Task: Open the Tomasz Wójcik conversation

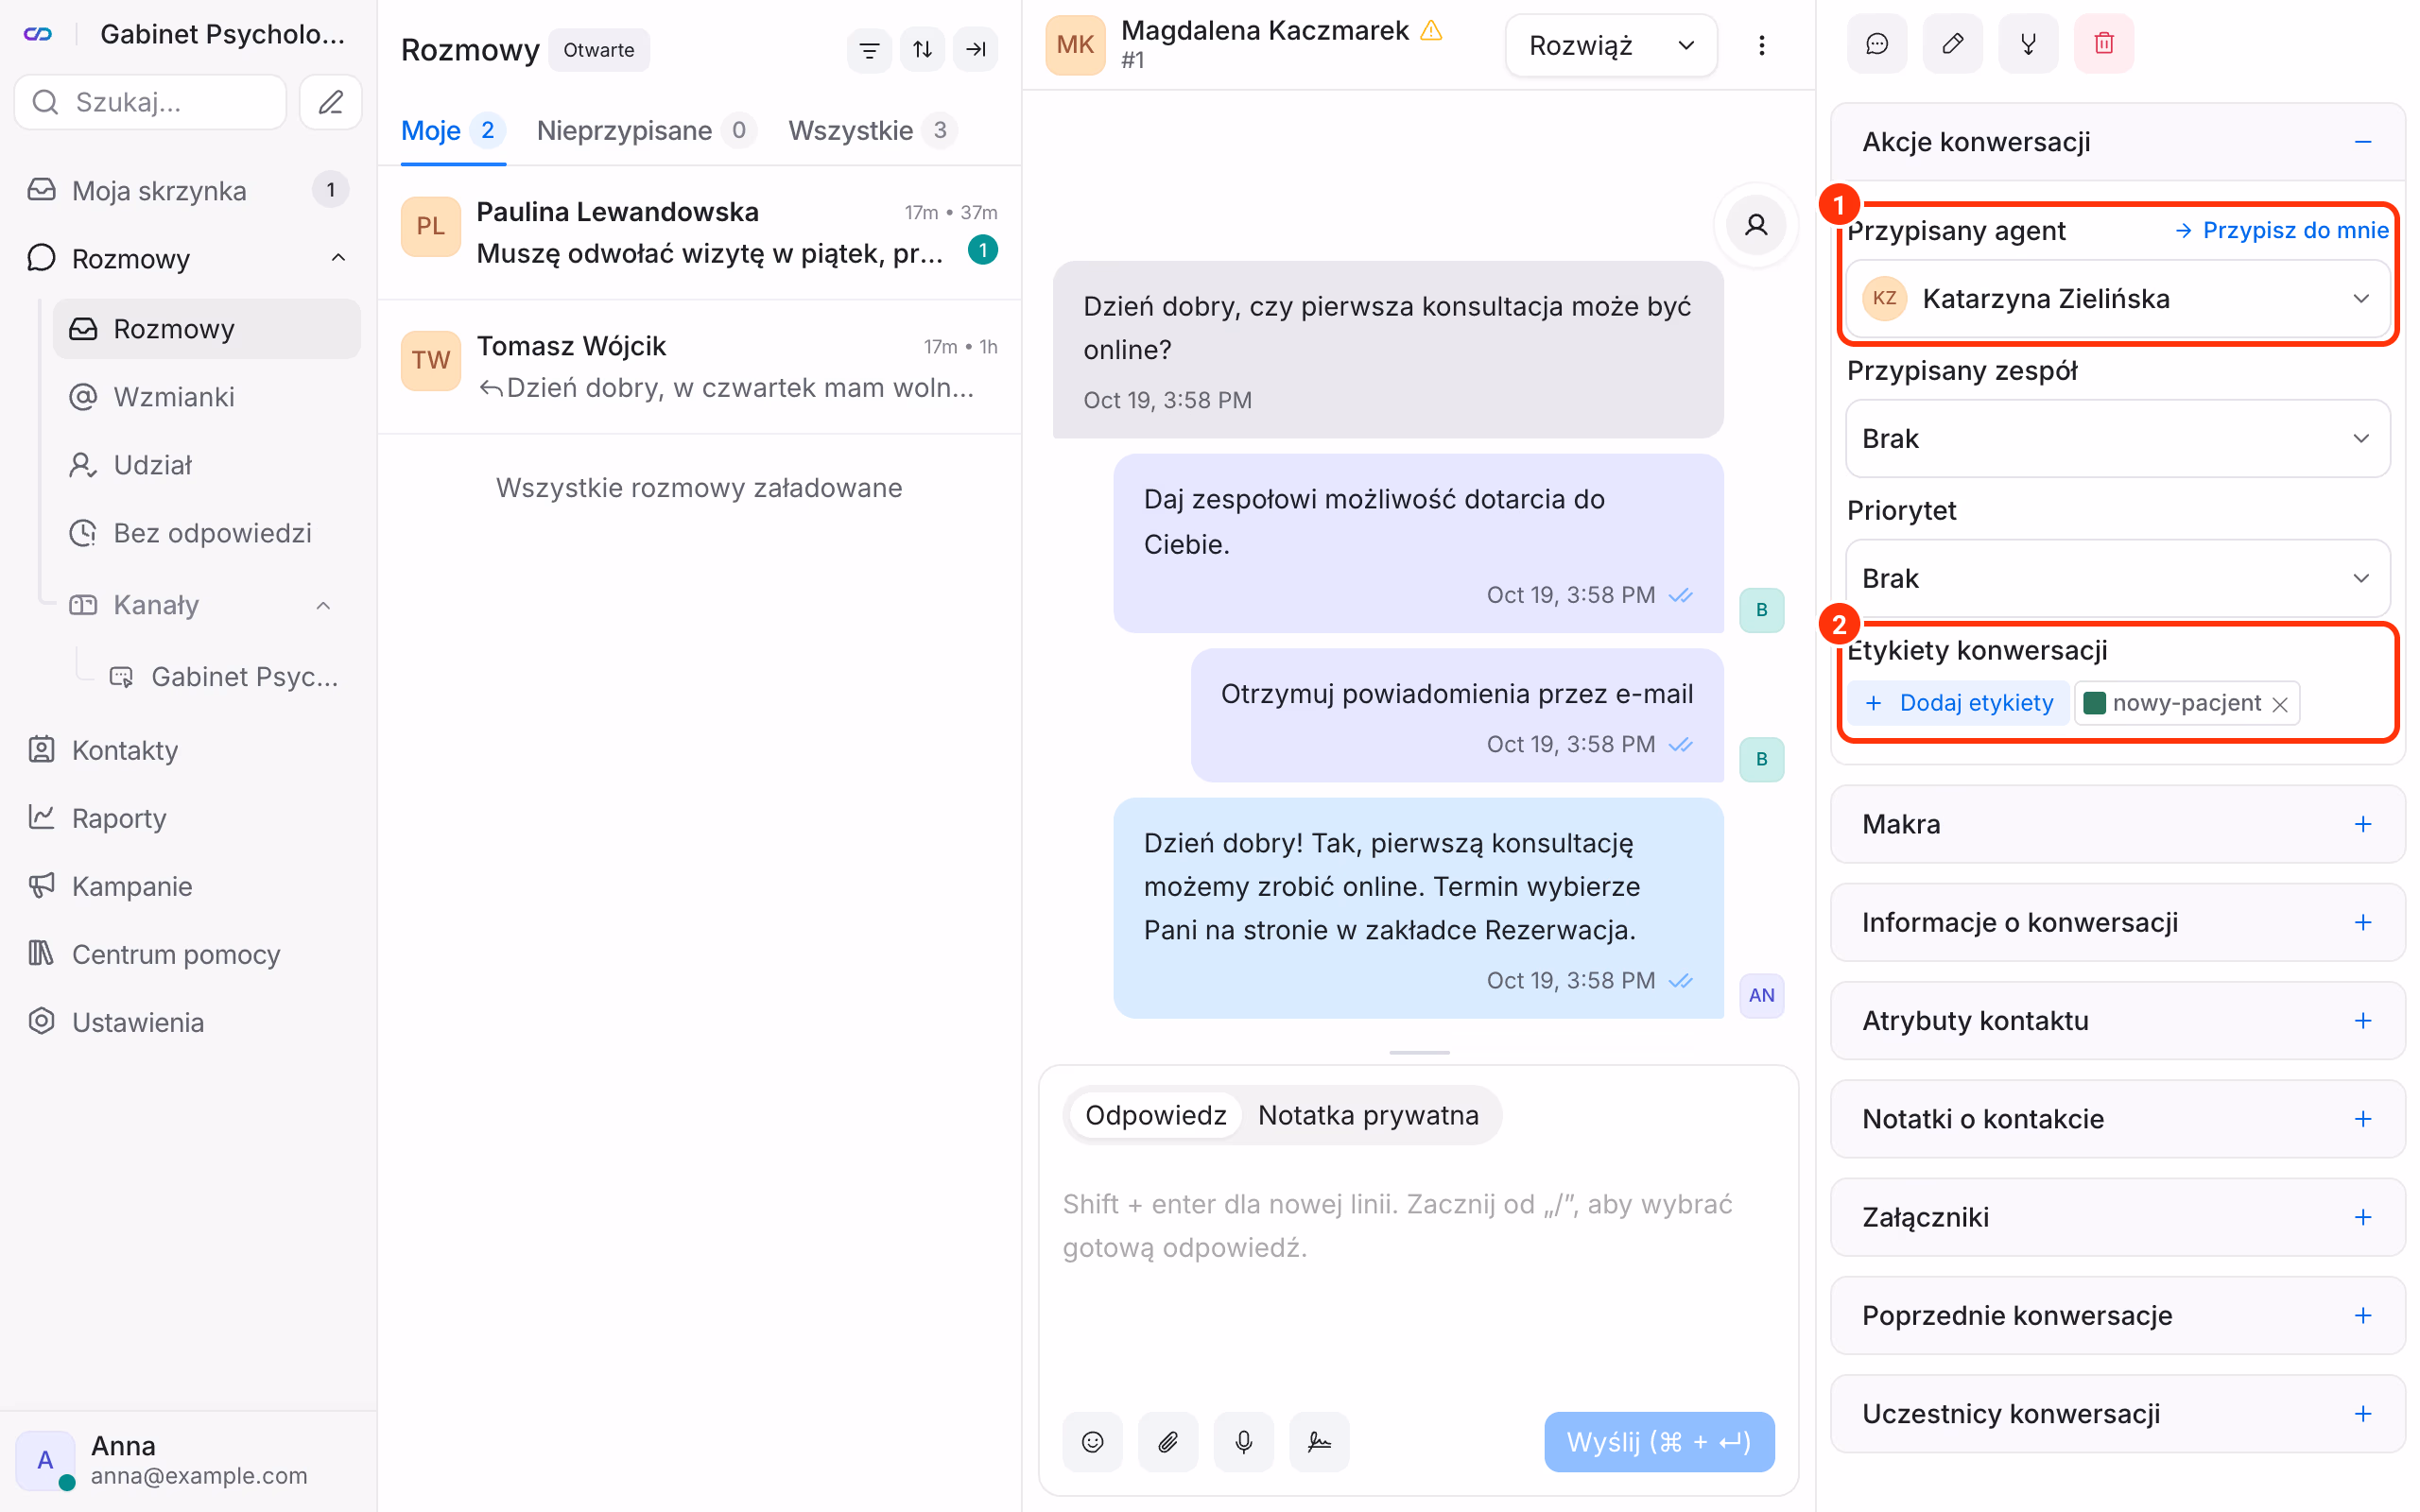Action: click(x=699, y=366)
